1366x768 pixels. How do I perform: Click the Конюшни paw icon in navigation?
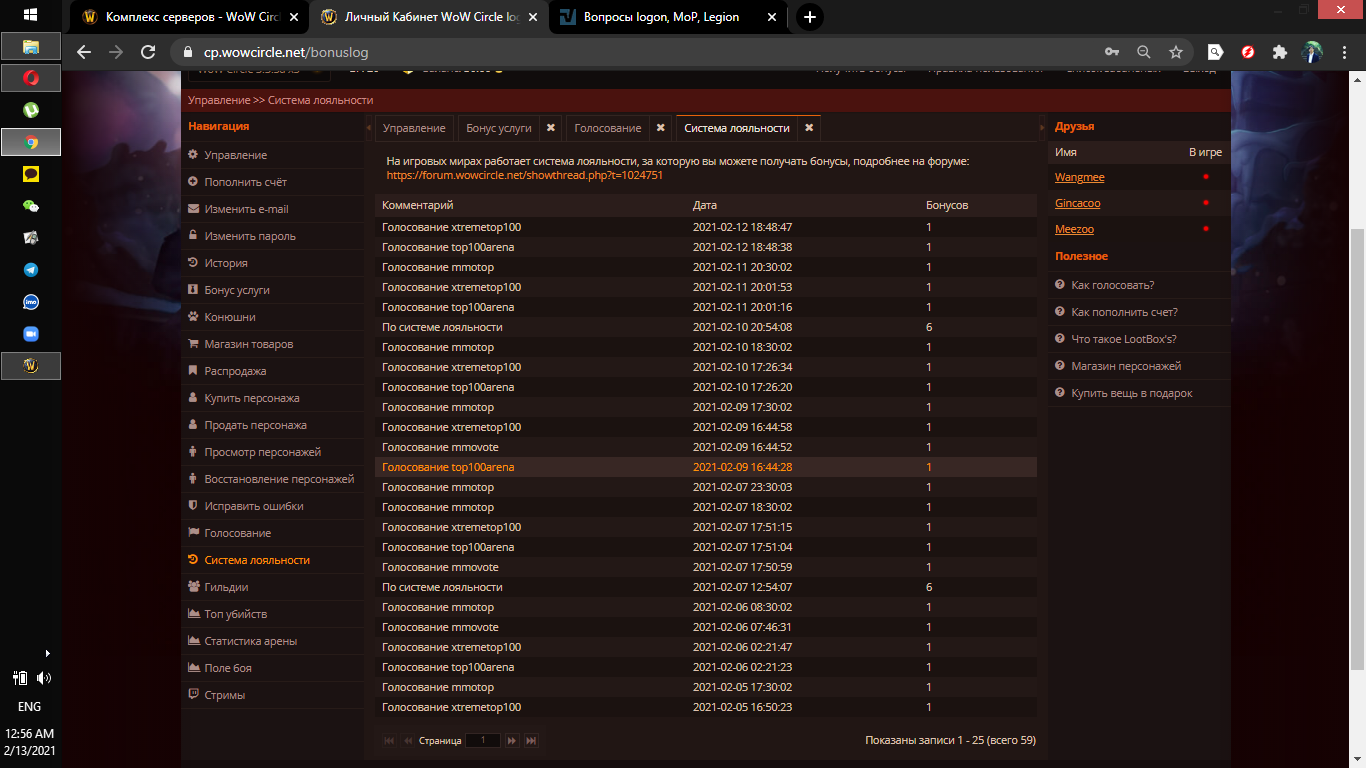click(x=193, y=317)
